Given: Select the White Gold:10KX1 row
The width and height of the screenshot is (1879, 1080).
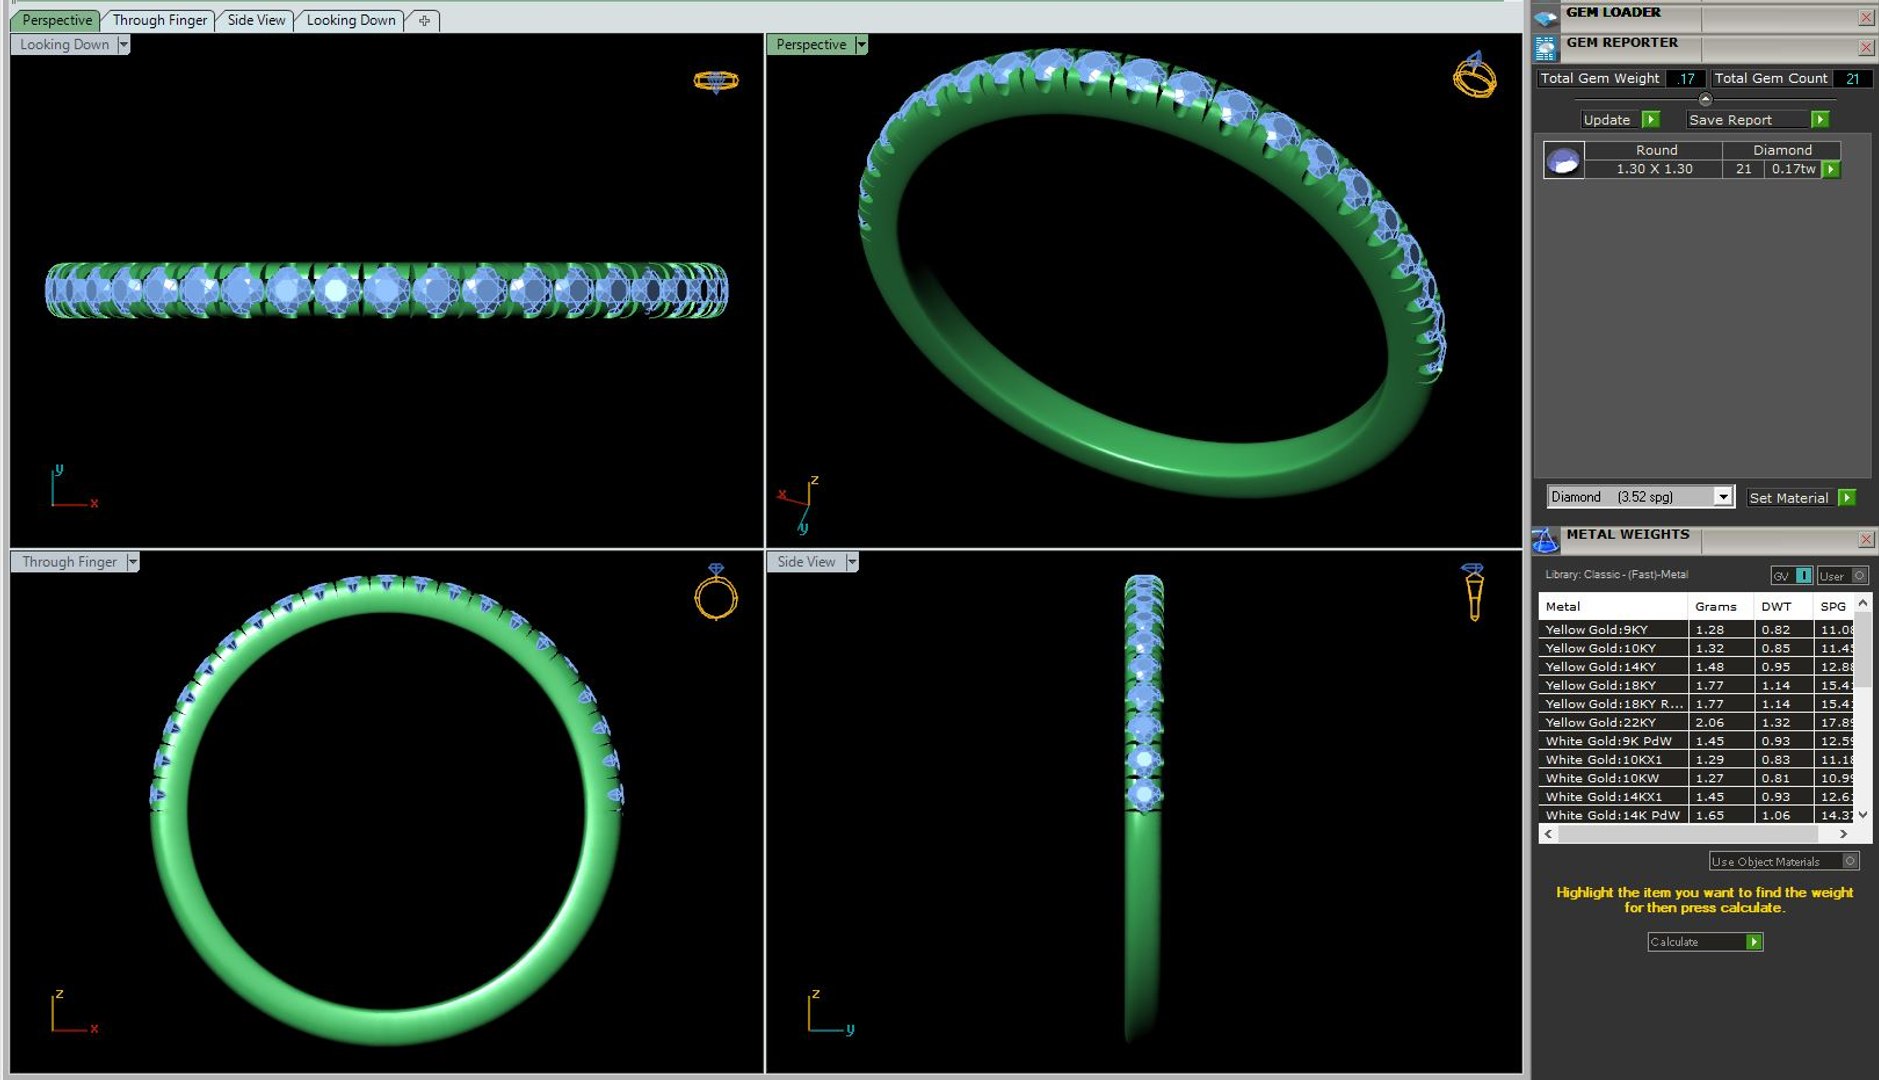Looking at the screenshot, I should 1696,760.
